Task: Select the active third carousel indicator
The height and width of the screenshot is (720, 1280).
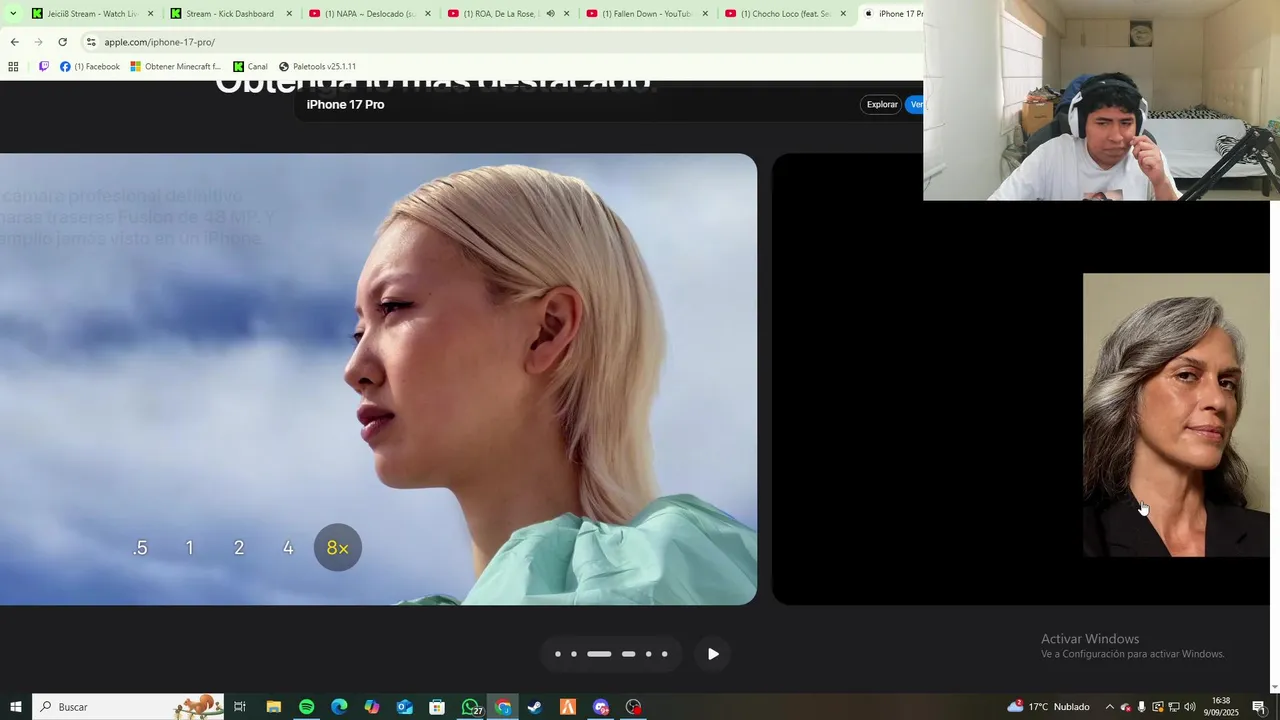Action: [599, 654]
